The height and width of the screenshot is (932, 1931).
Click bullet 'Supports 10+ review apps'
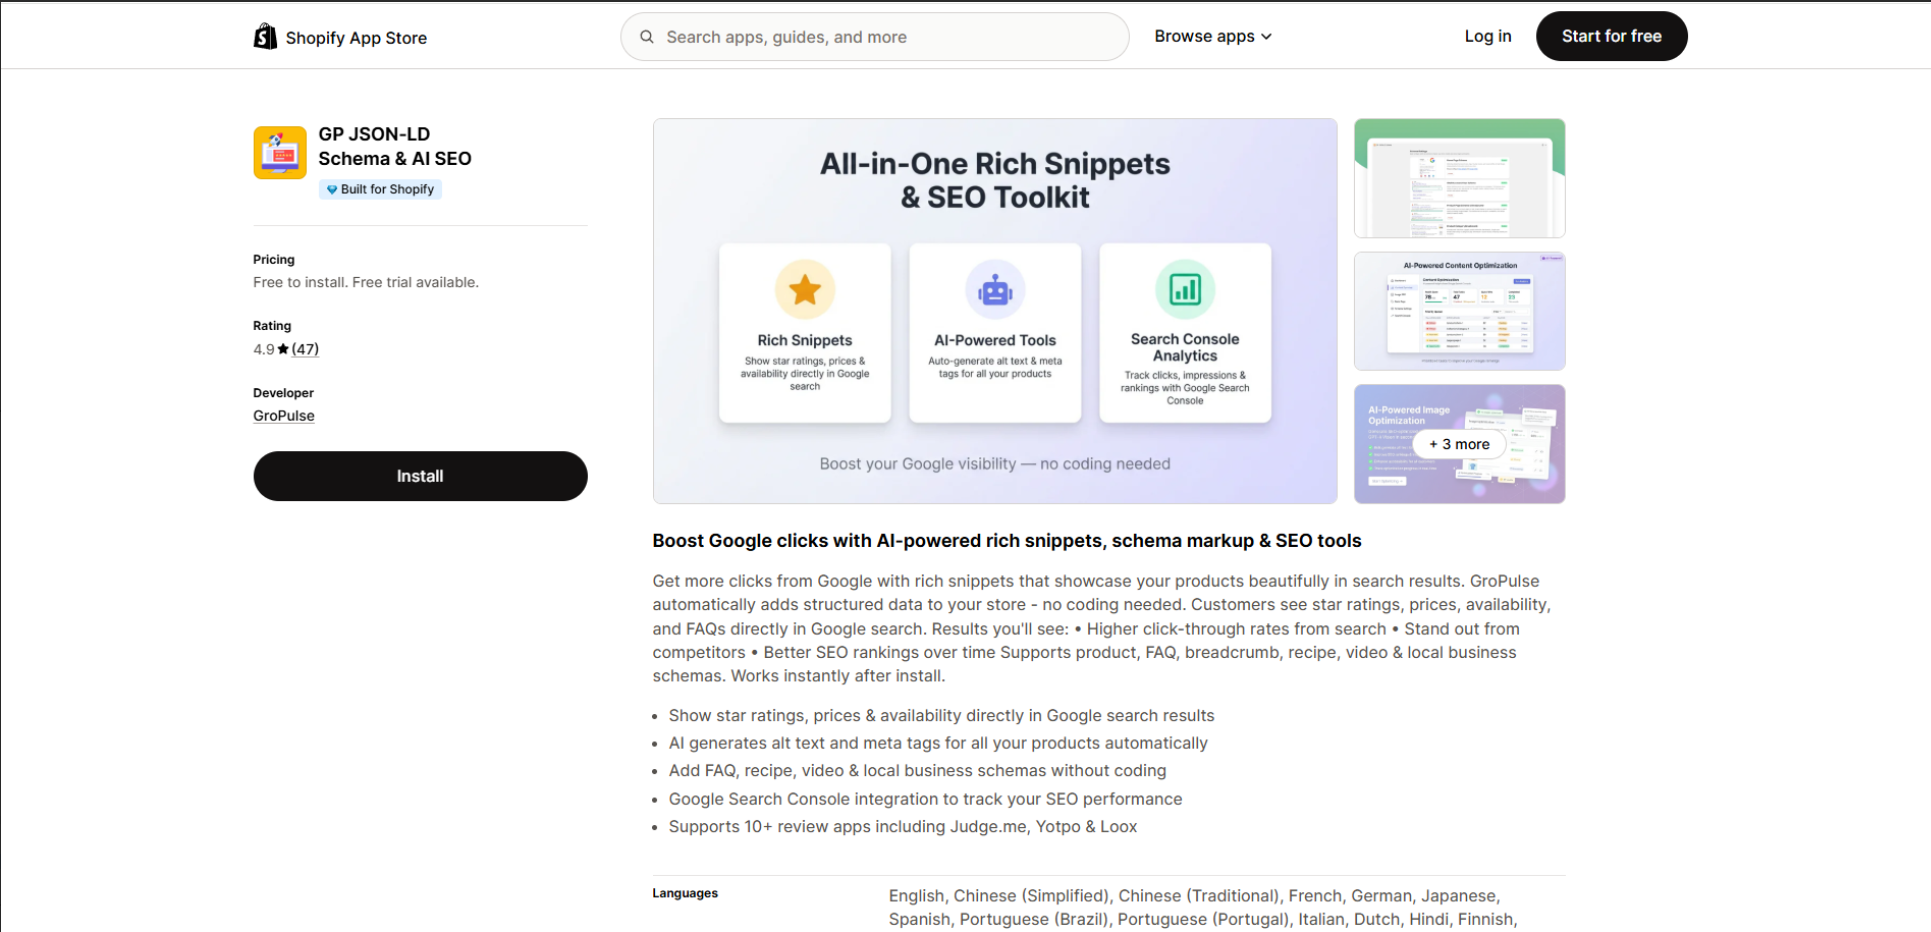(x=903, y=827)
